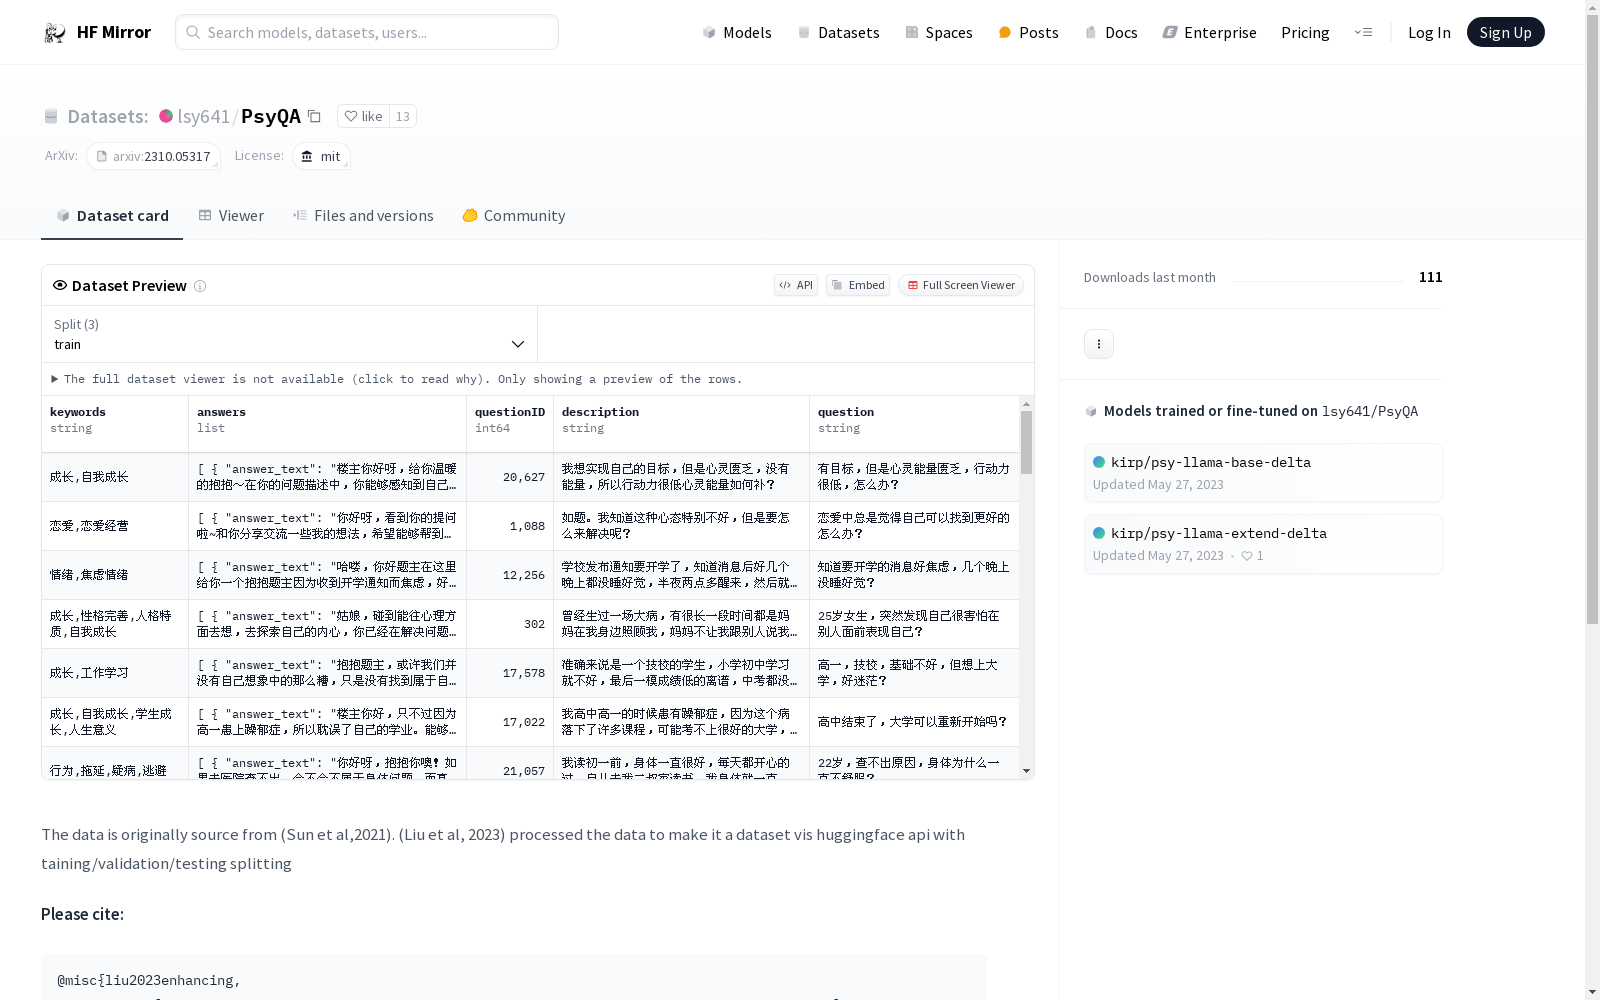The image size is (1600, 1000).
Task: Open the Datasets navigation link
Action: point(838,32)
